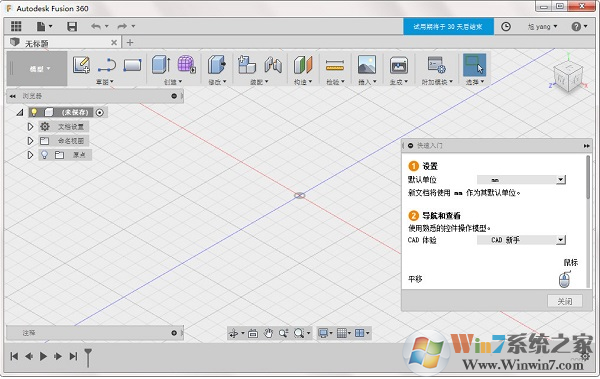The height and width of the screenshot is (379, 600).
Task: Open the Sketch menu label
Action: pyautogui.click(x=104, y=82)
